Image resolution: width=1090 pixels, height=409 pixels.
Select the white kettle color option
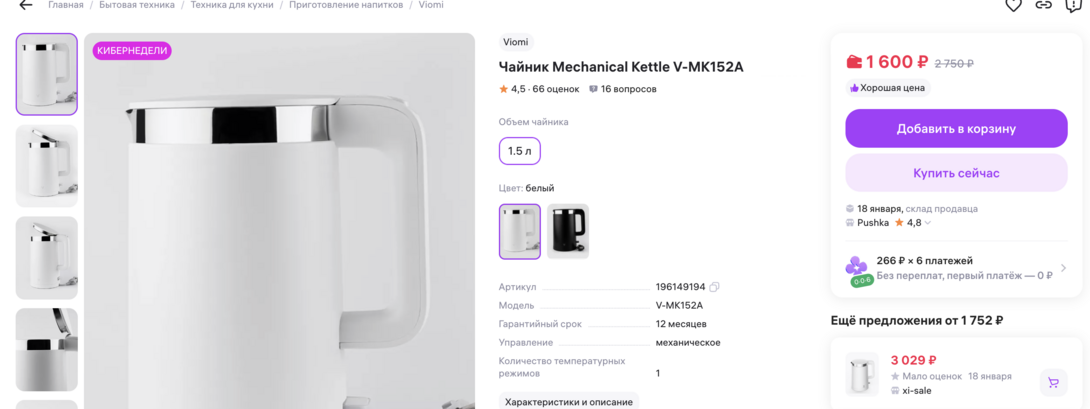coord(520,231)
